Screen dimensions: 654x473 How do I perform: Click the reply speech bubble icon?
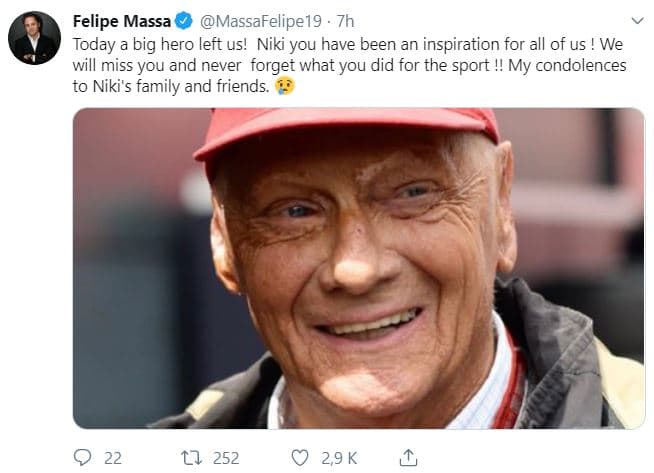(82, 457)
